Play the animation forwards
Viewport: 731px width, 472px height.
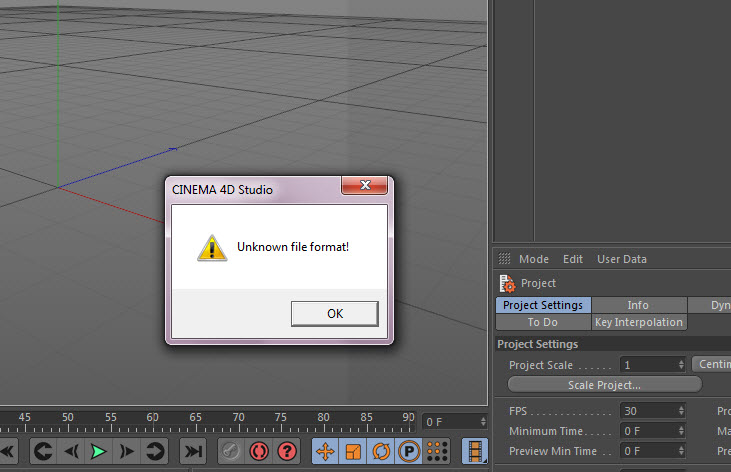(98, 451)
